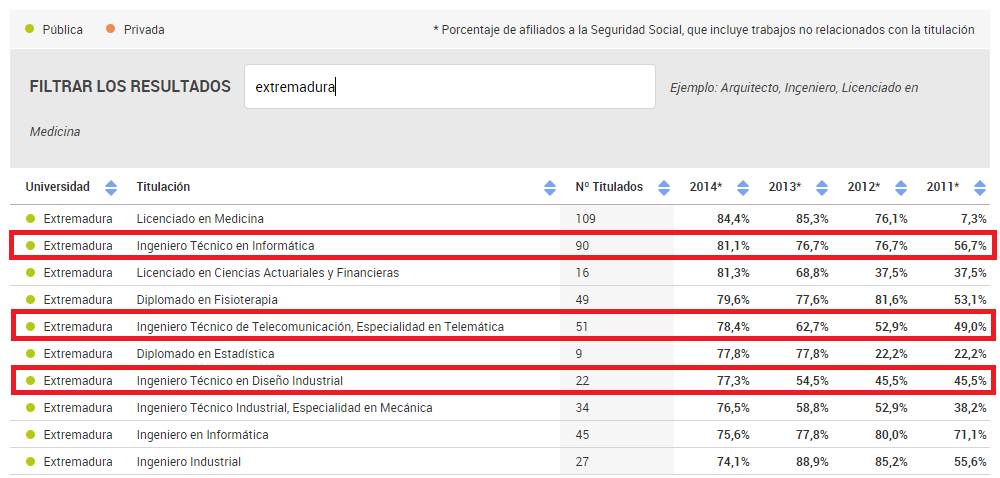Click 90 graduates in Ingeniero Técnico Informática row

click(582, 245)
